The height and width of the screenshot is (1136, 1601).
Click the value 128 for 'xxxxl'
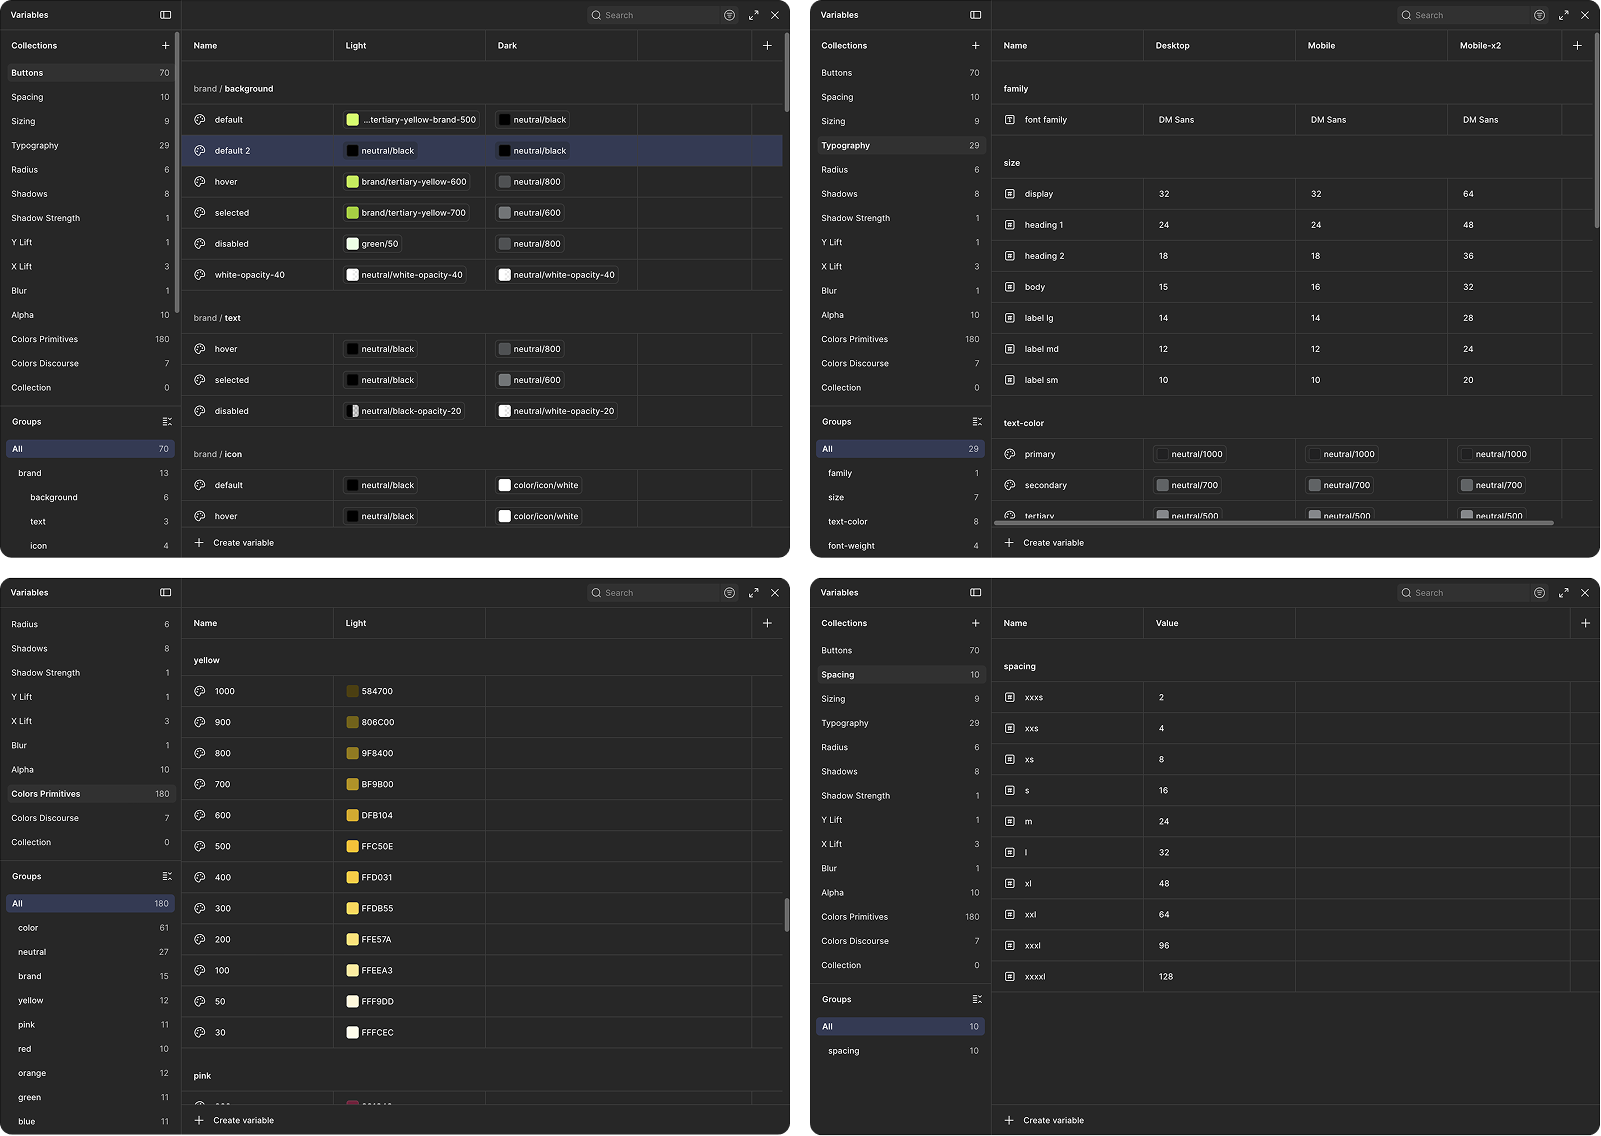click(x=1166, y=977)
